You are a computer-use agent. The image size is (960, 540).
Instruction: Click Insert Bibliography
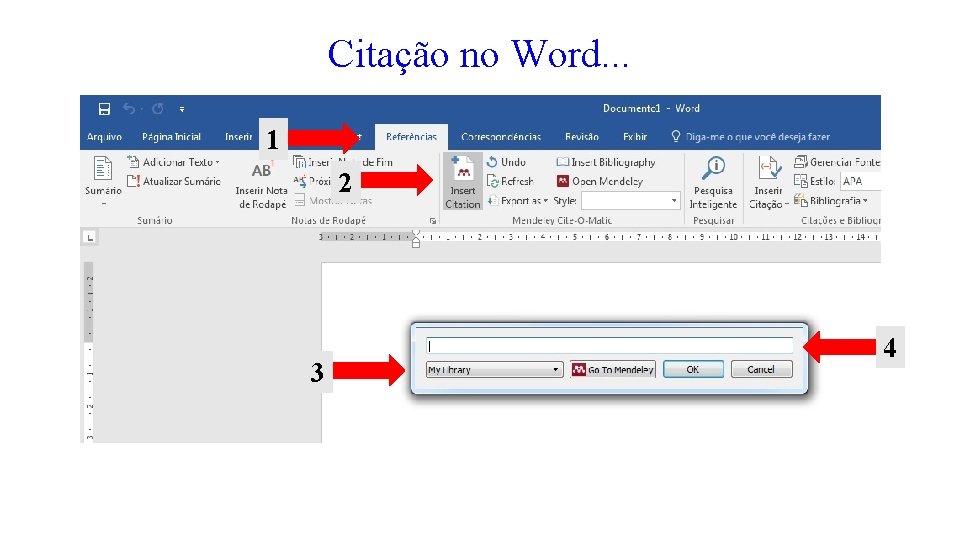tap(606, 162)
